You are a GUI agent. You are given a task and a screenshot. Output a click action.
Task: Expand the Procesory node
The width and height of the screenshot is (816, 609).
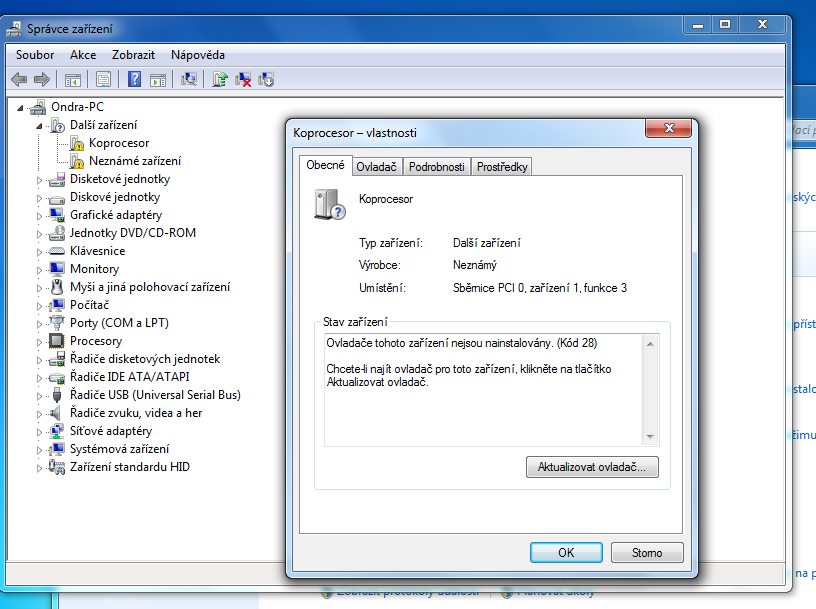click(39, 342)
